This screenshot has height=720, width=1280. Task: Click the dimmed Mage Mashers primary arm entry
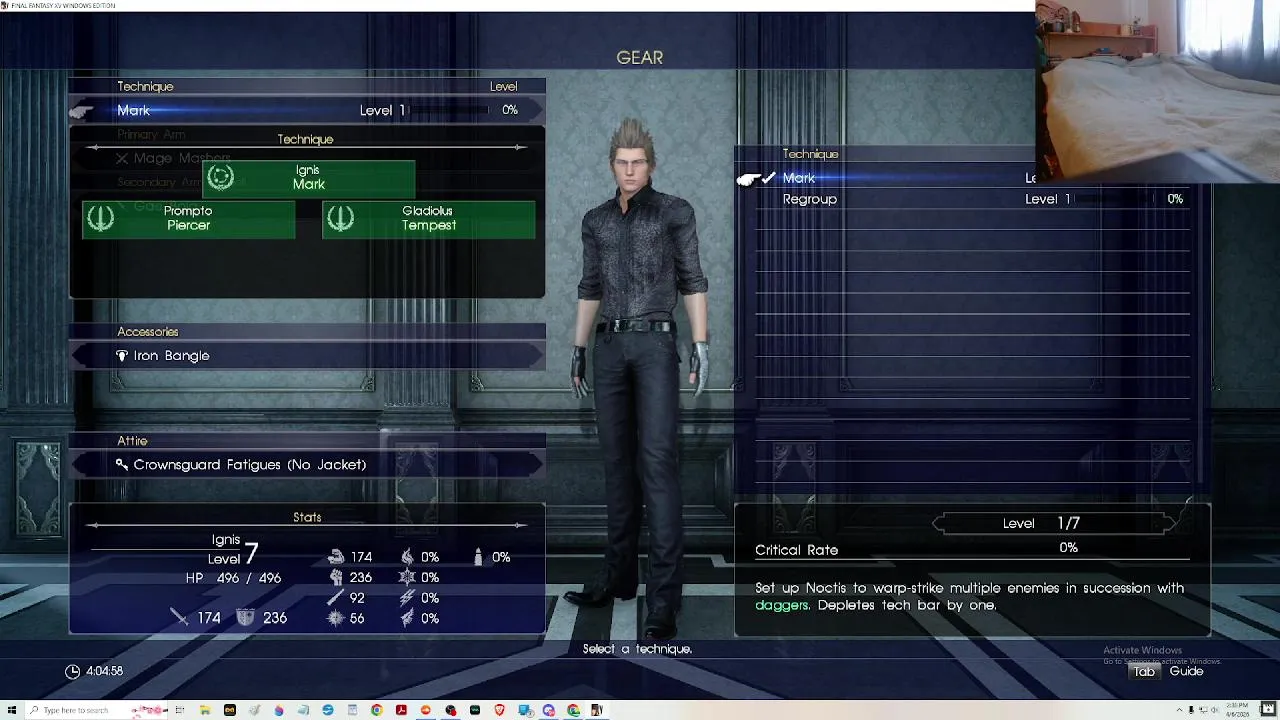[172, 158]
